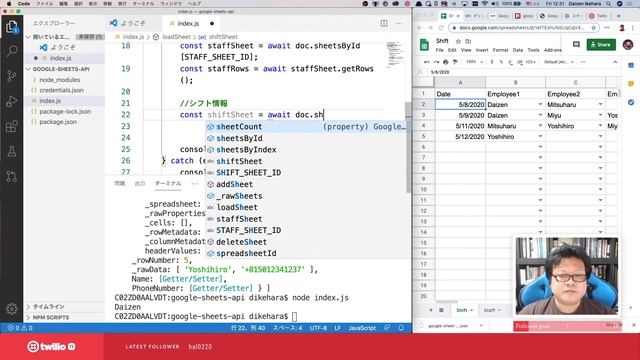
Task: Open the Source Control view
Action: 12,76
